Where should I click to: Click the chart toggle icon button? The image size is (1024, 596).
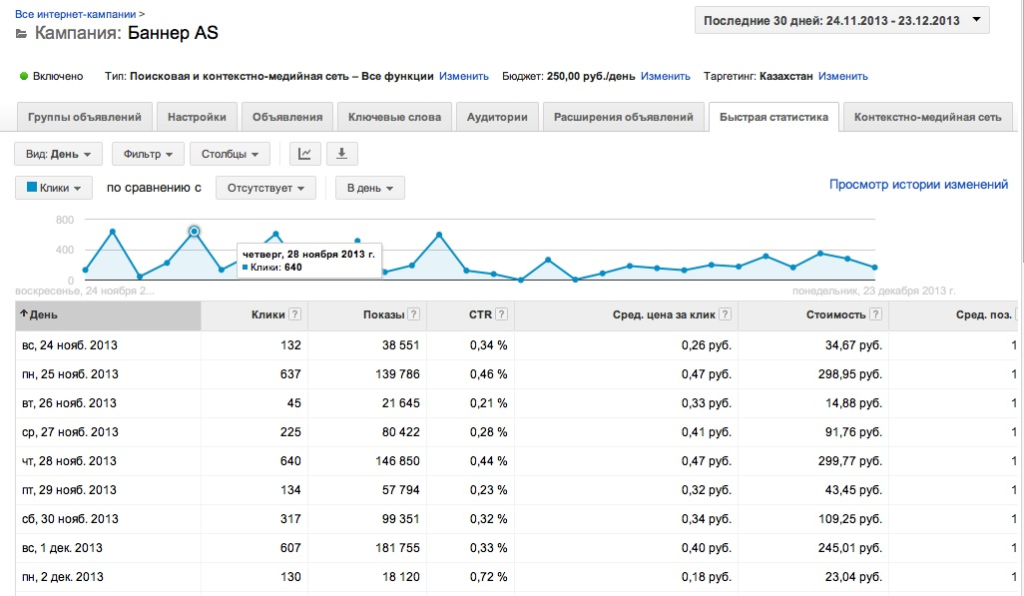(305, 154)
